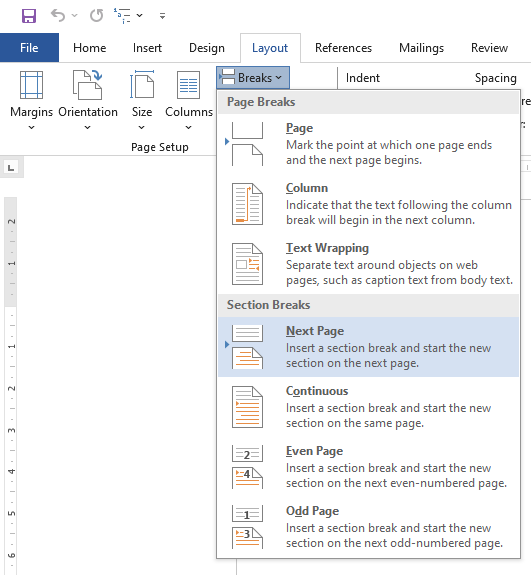This screenshot has height=575, width=531.
Task: Click the Undo arrow icon
Action: coord(58,15)
